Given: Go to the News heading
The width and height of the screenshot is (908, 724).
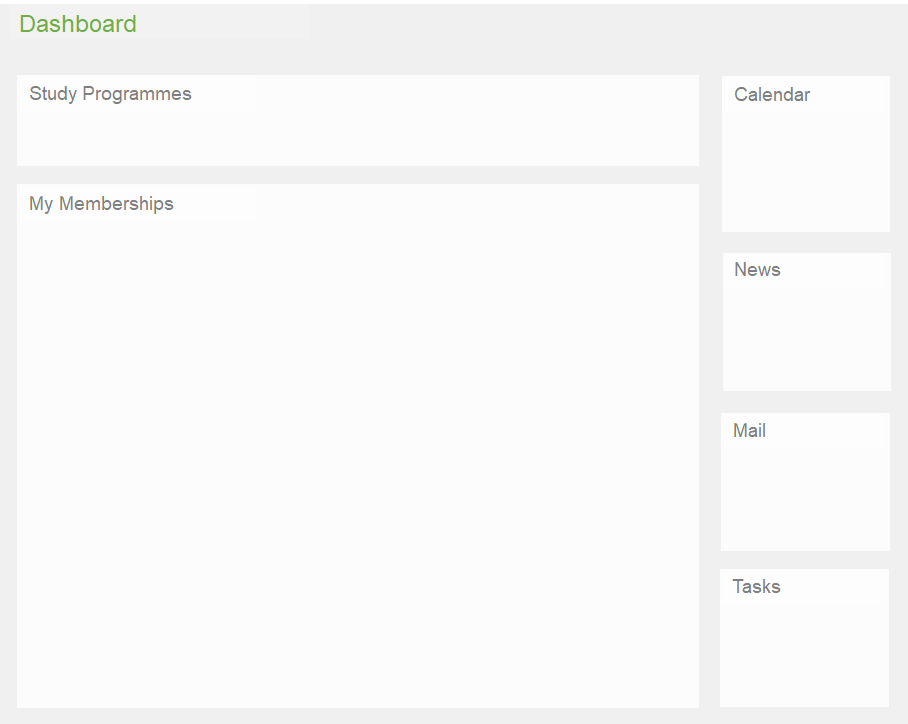Looking at the screenshot, I should click(757, 270).
